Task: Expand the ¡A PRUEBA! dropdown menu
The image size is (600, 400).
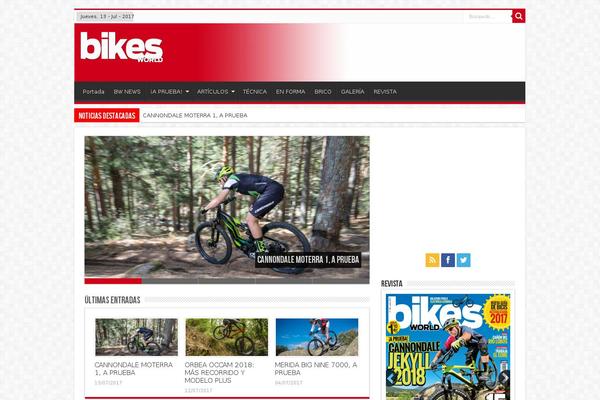Action: coord(170,92)
